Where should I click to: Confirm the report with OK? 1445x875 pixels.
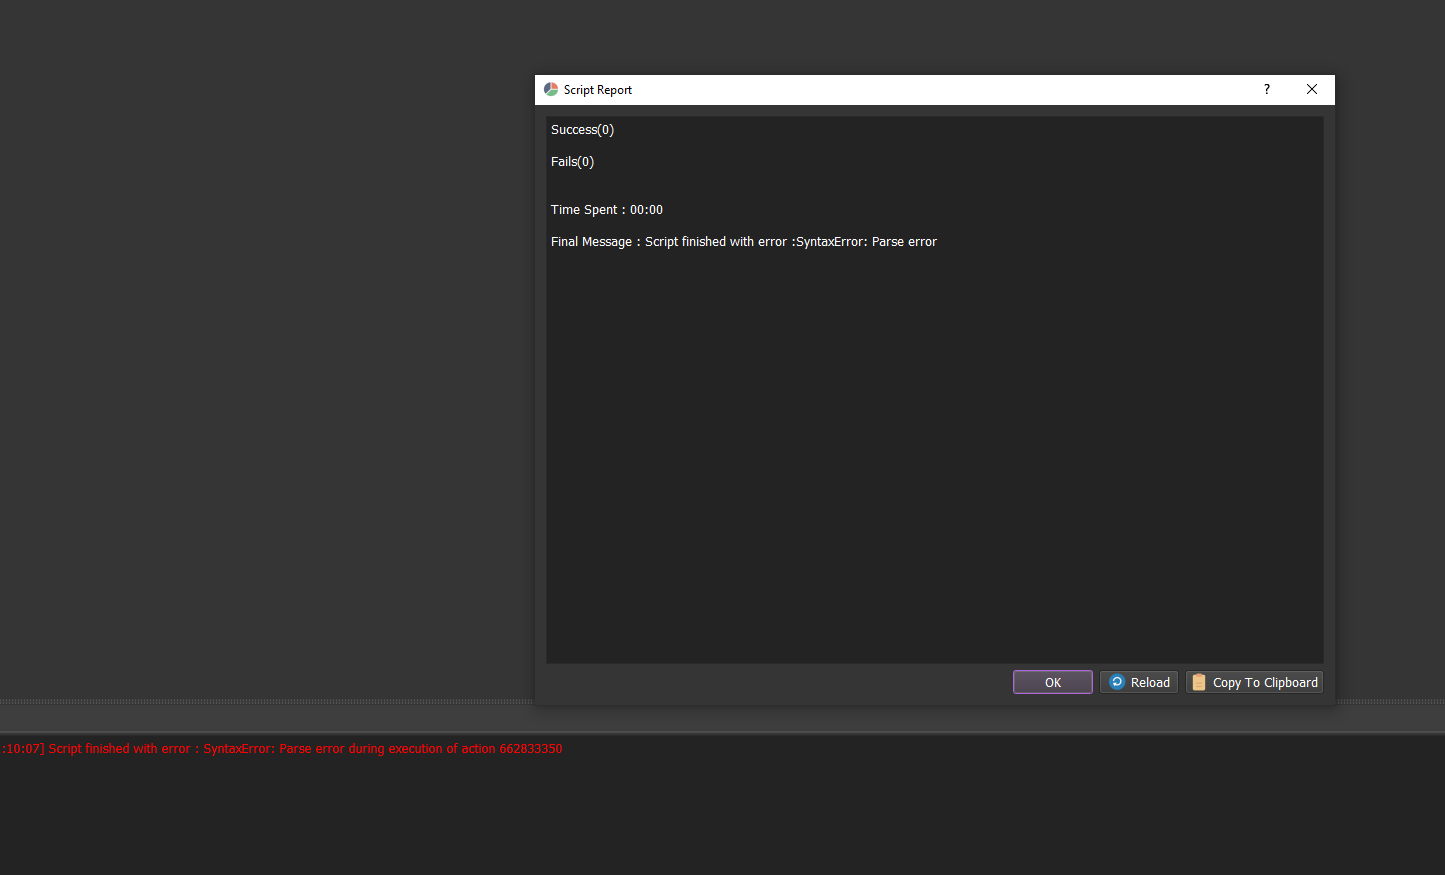1052,682
